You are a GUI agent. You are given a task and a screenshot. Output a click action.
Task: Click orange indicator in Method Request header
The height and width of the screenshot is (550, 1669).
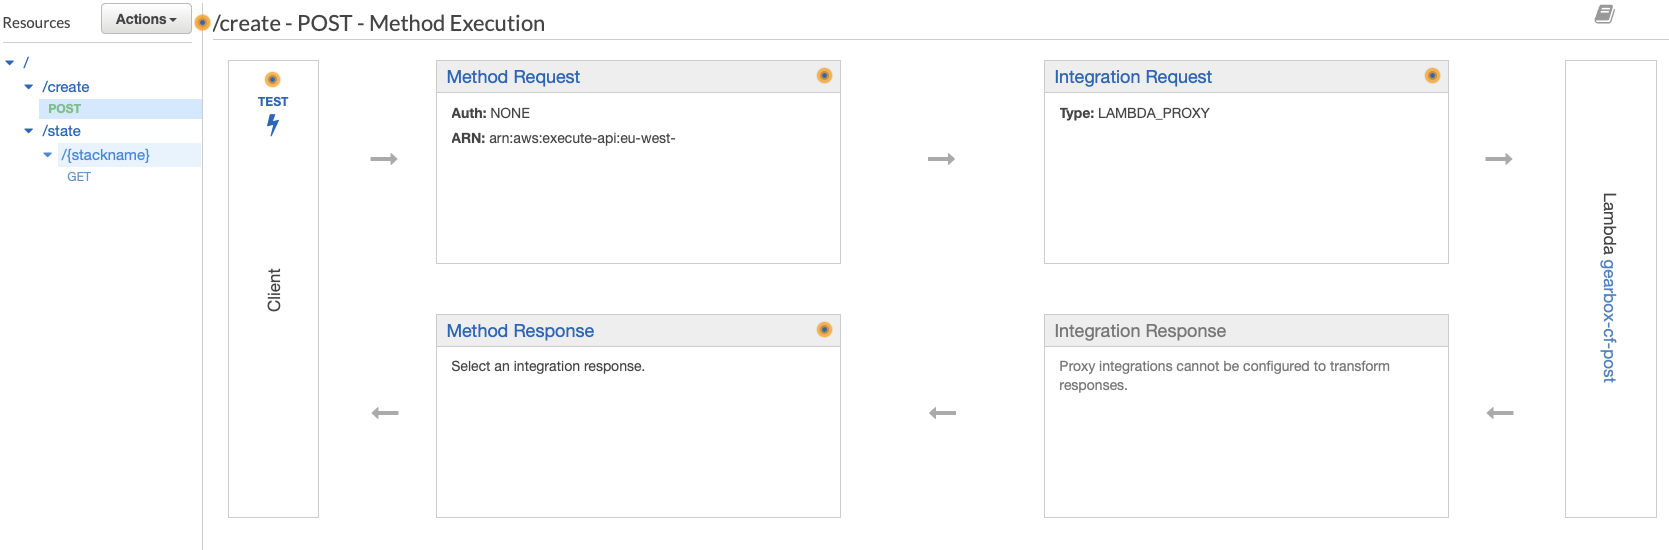(824, 76)
